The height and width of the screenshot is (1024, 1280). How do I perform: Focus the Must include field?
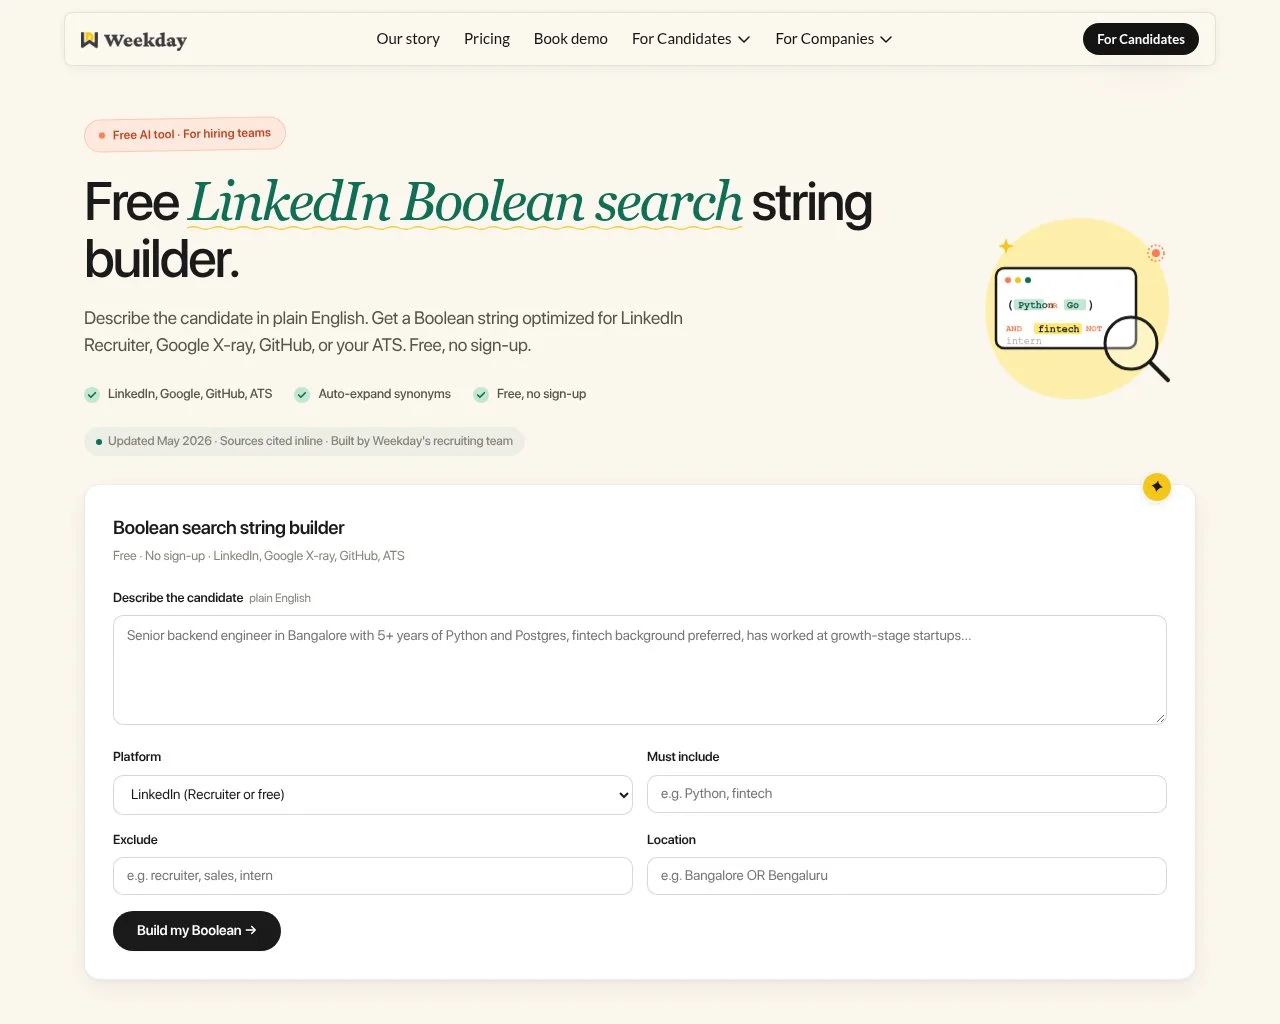(x=907, y=794)
